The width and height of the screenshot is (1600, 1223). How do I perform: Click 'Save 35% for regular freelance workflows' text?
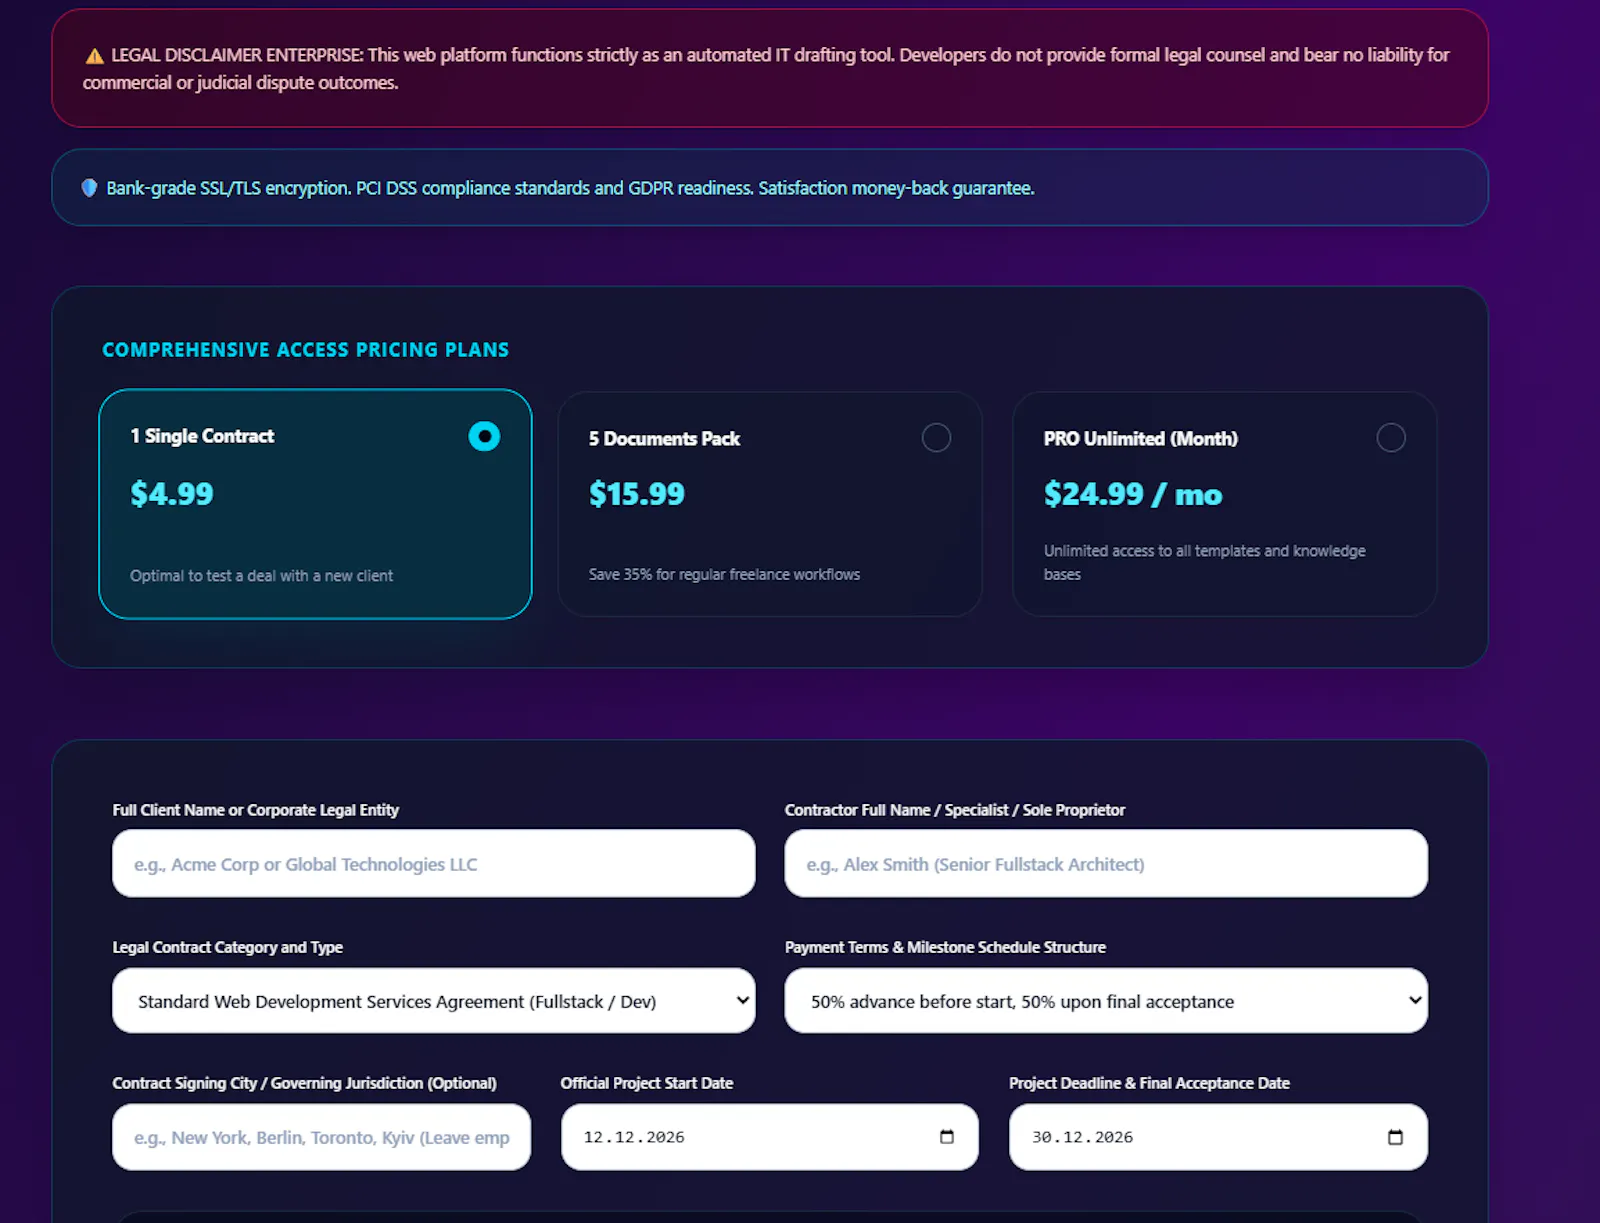click(x=724, y=574)
